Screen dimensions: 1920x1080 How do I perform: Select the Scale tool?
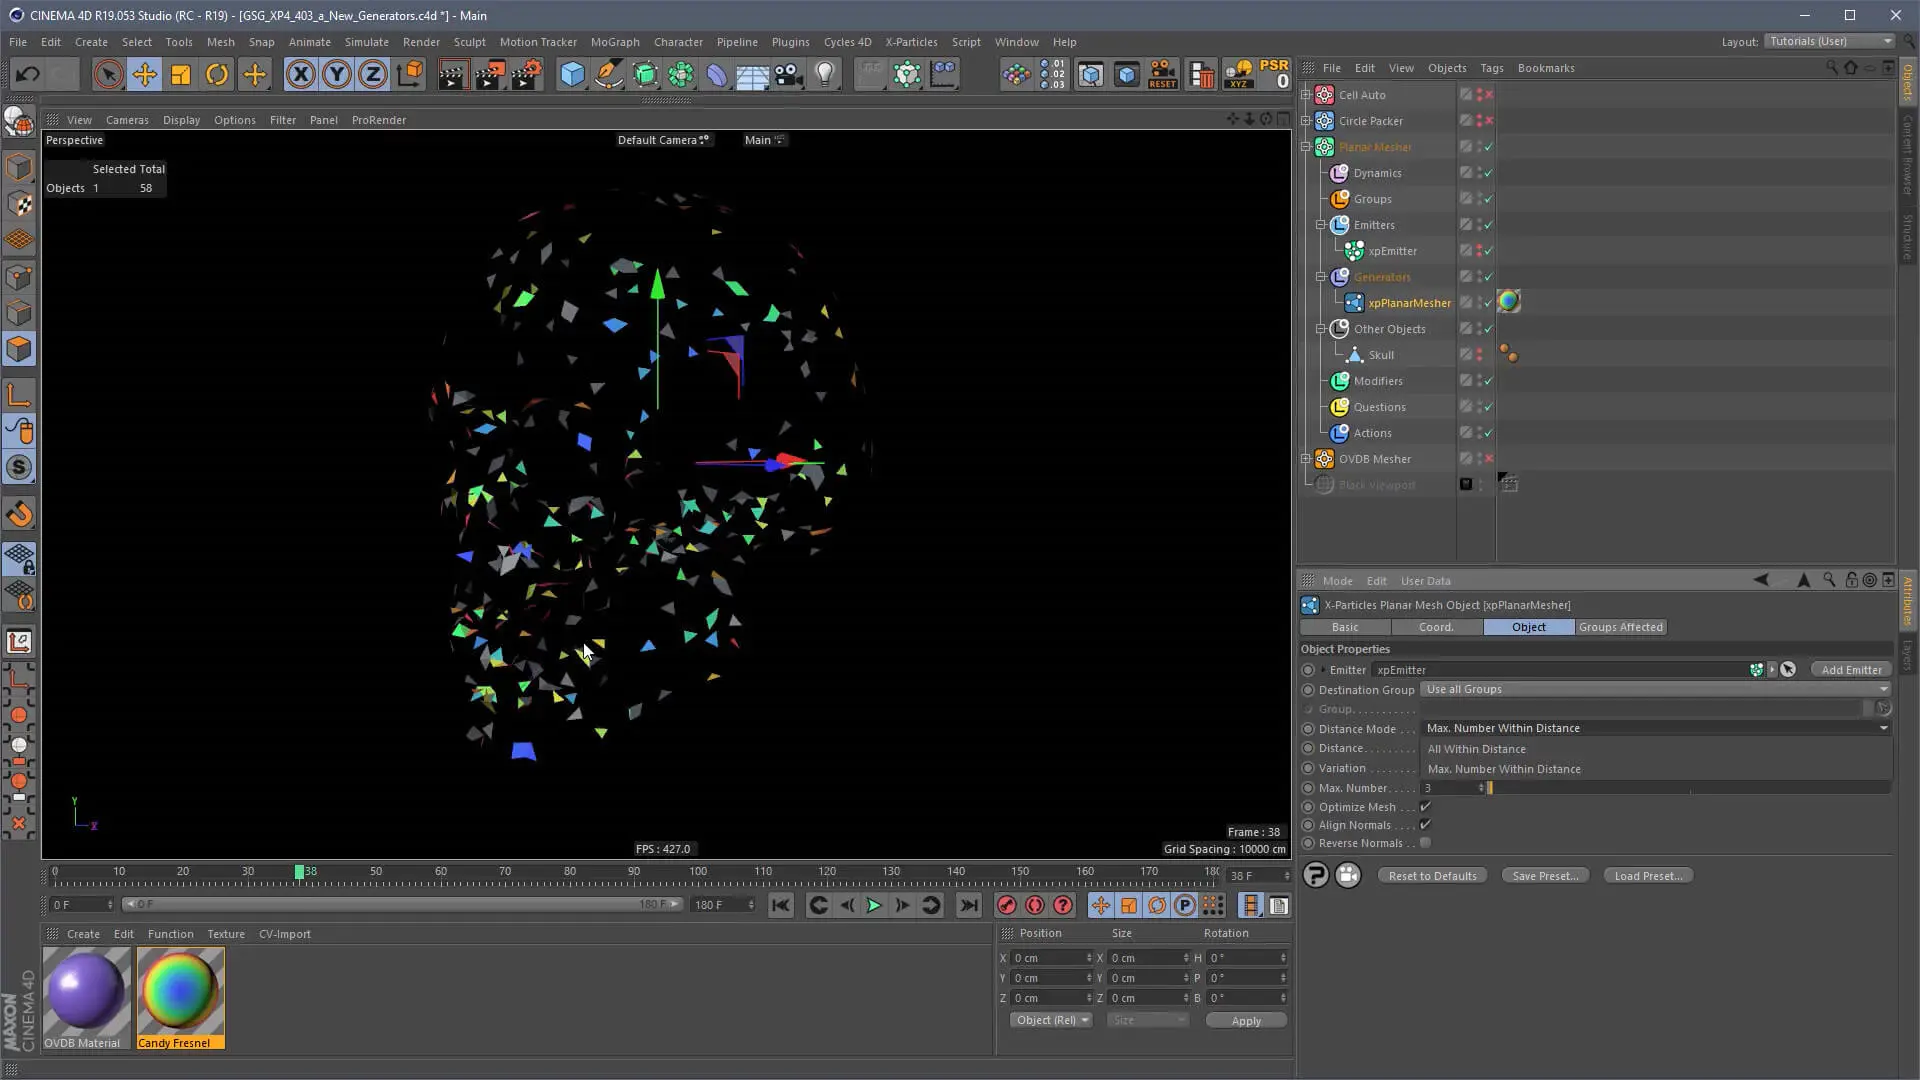[x=181, y=74]
